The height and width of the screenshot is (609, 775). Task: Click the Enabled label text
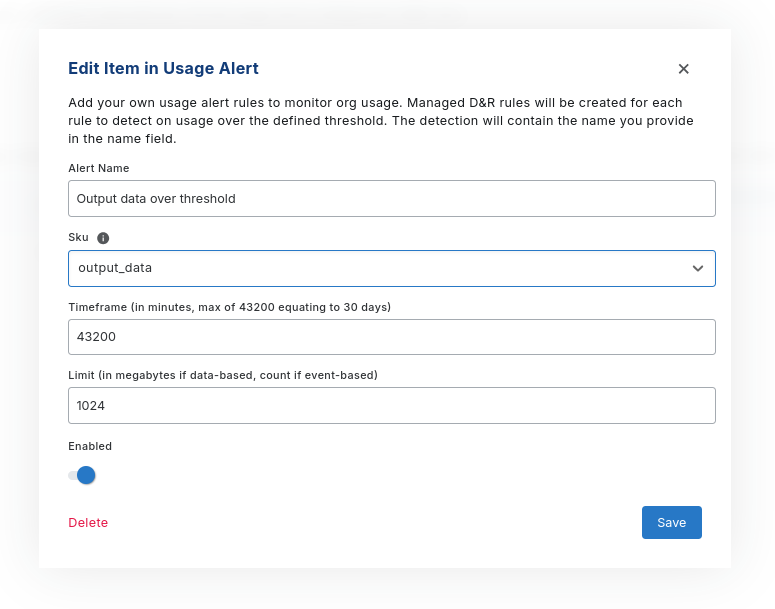tap(90, 446)
